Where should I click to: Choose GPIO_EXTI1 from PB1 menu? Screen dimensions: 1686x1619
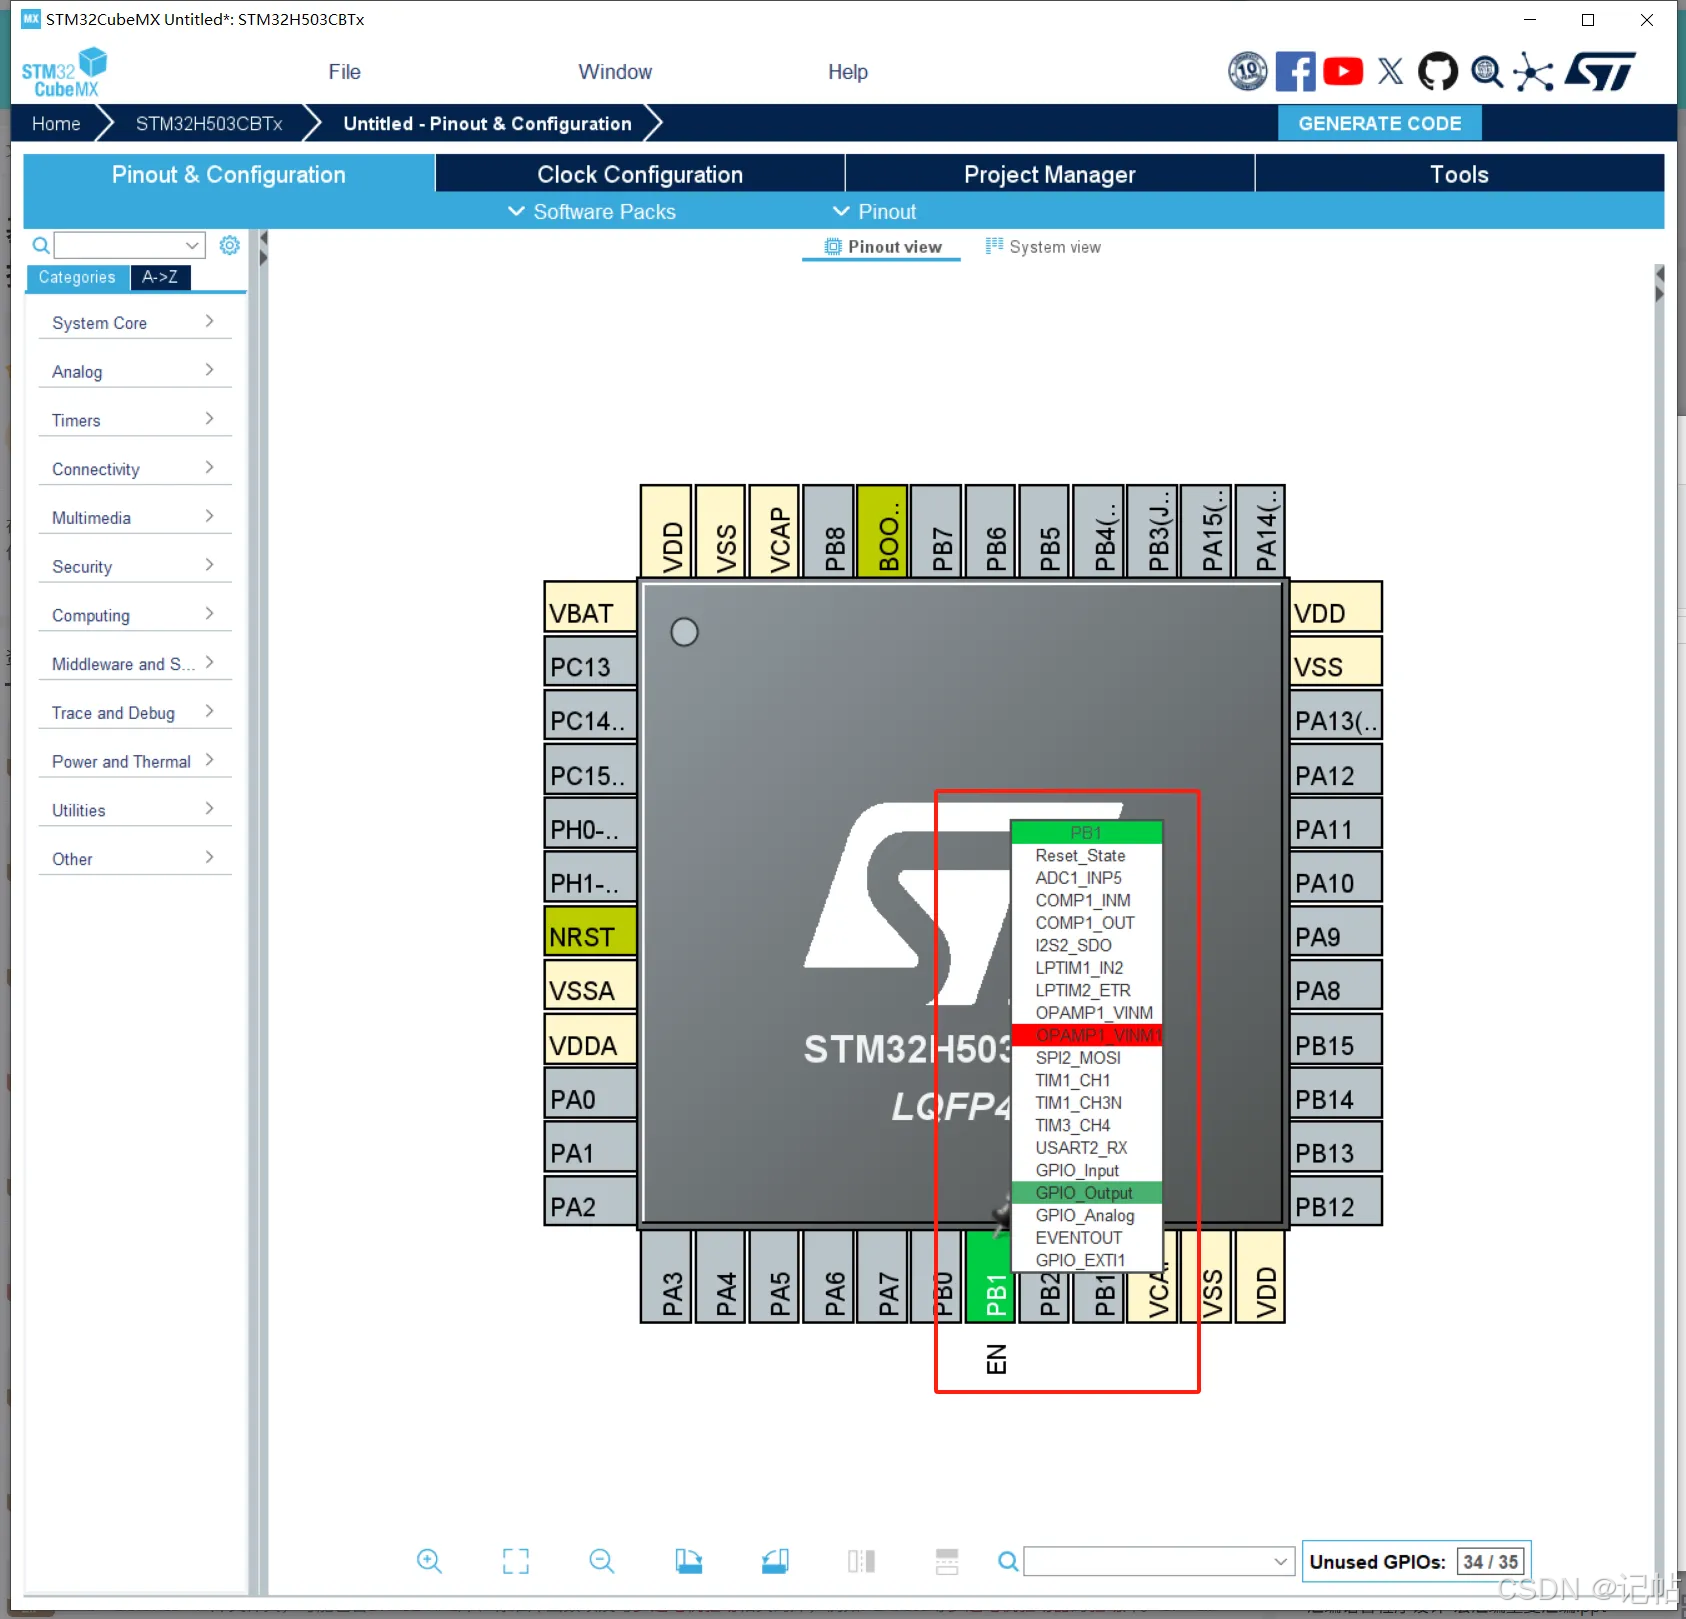pos(1087,1260)
